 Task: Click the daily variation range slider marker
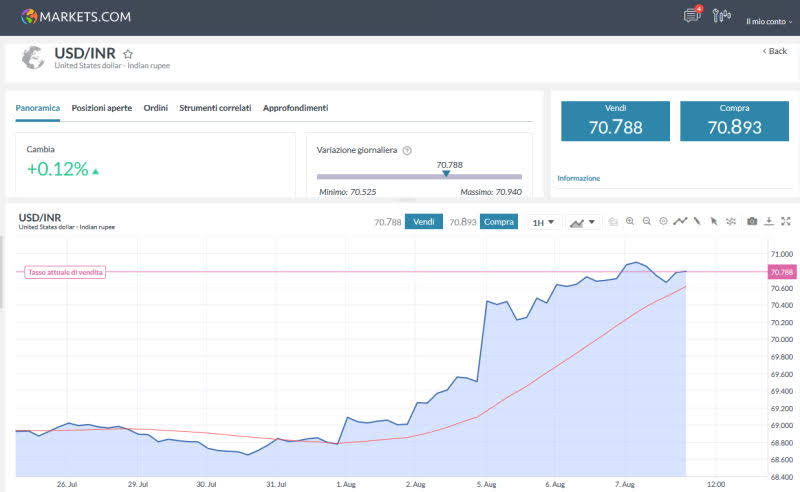446,174
